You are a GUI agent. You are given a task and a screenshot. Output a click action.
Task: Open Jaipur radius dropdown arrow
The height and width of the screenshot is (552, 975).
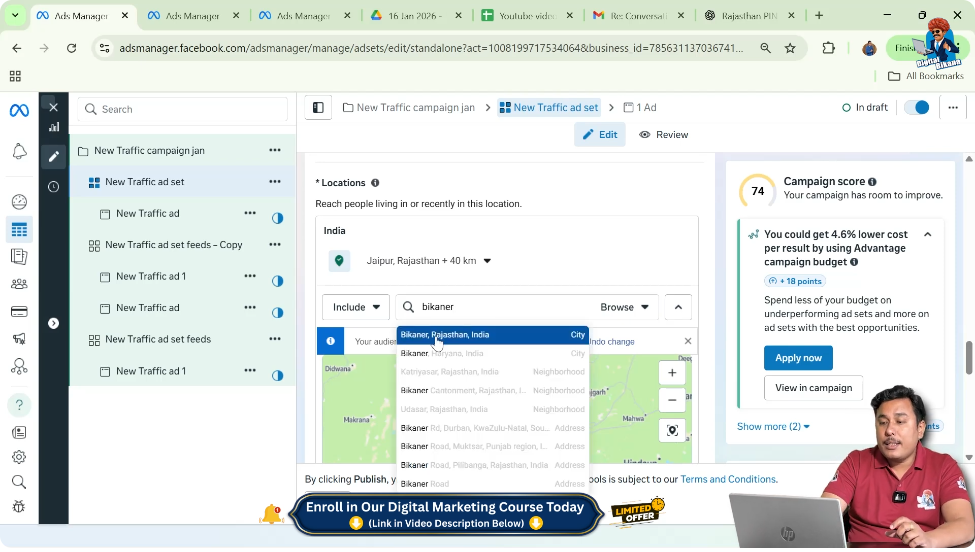[x=488, y=261]
